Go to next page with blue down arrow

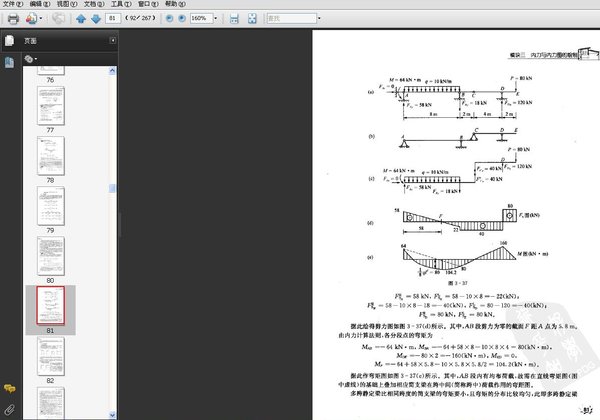96,18
